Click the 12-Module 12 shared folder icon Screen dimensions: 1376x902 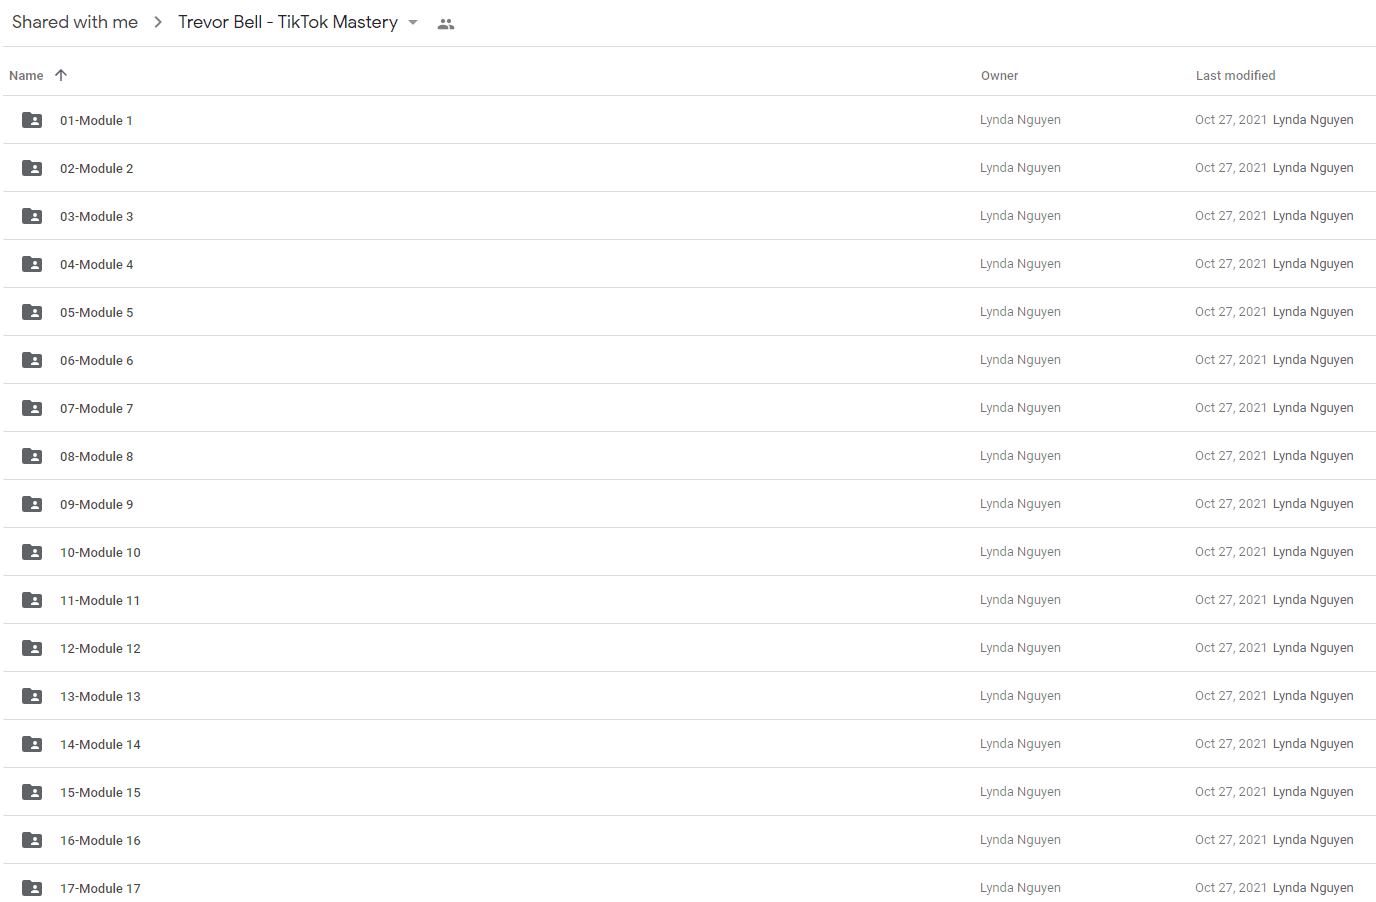click(x=32, y=648)
